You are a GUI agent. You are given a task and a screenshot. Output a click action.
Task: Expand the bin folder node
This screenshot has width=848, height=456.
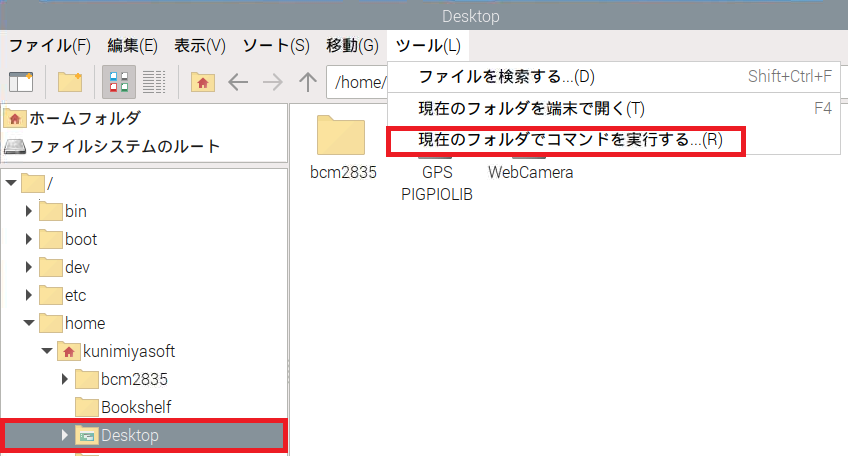pyautogui.click(x=29, y=211)
